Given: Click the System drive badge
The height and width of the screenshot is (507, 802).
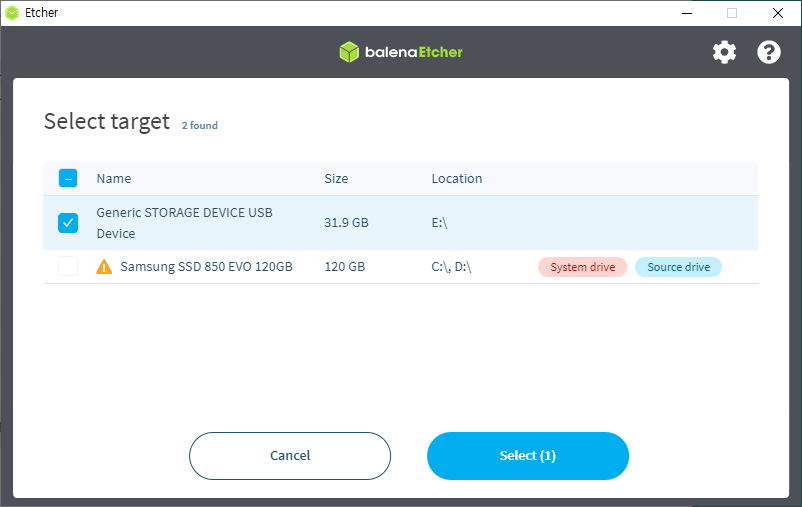Looking at the screenshot, I should 583,267.
